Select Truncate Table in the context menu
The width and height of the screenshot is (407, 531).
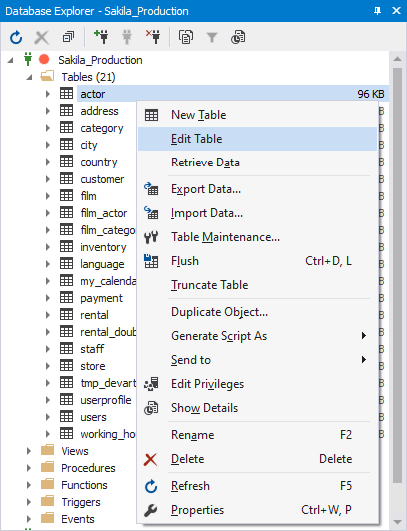(257, 285)
